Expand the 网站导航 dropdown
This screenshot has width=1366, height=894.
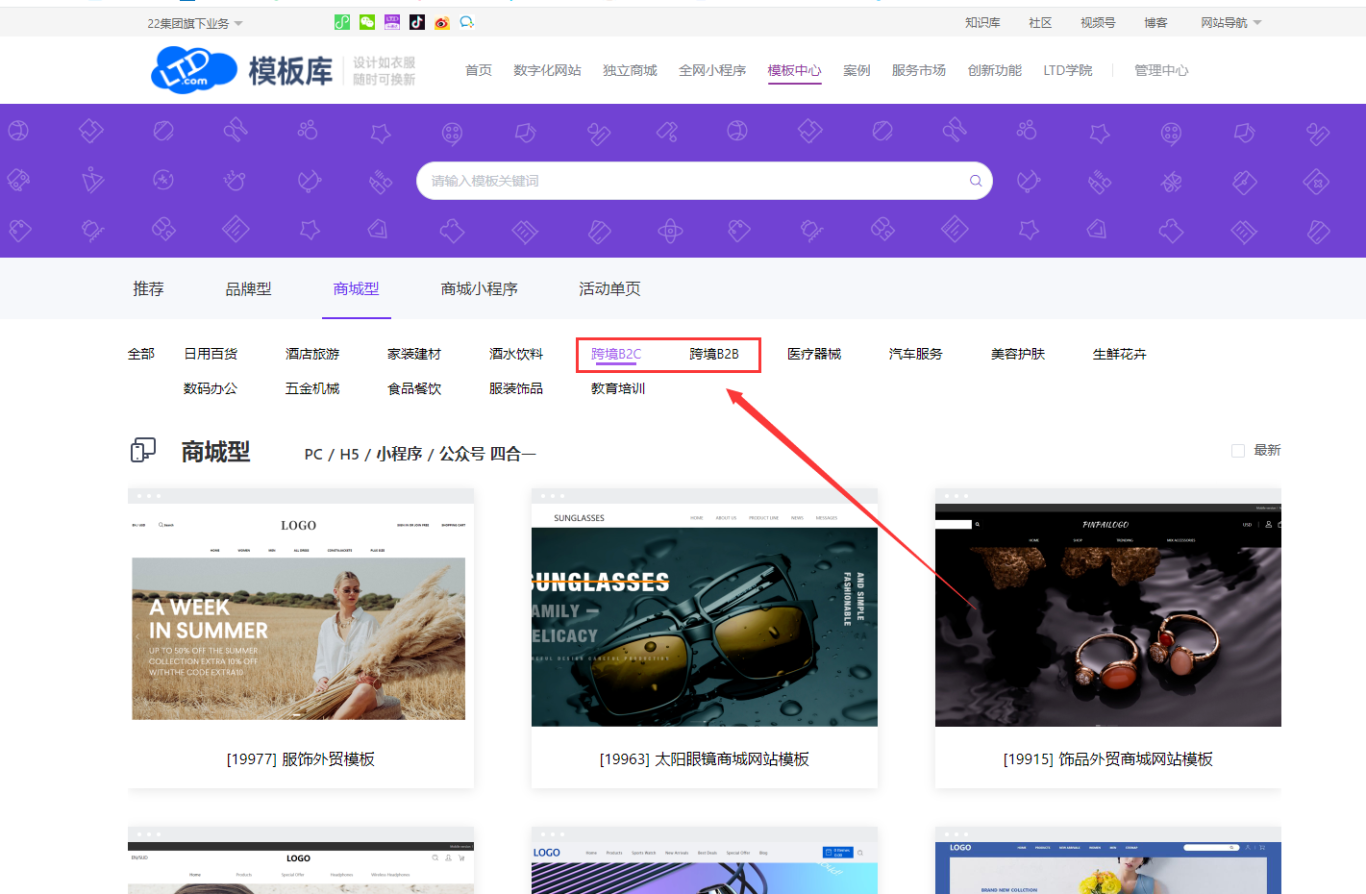coord(1231,23)
